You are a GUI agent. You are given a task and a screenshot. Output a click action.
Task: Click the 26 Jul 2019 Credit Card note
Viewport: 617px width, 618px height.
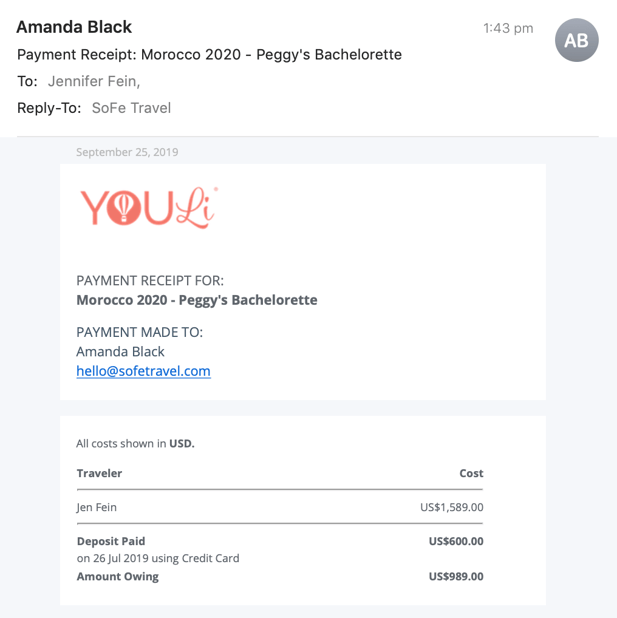coord(158,558)
